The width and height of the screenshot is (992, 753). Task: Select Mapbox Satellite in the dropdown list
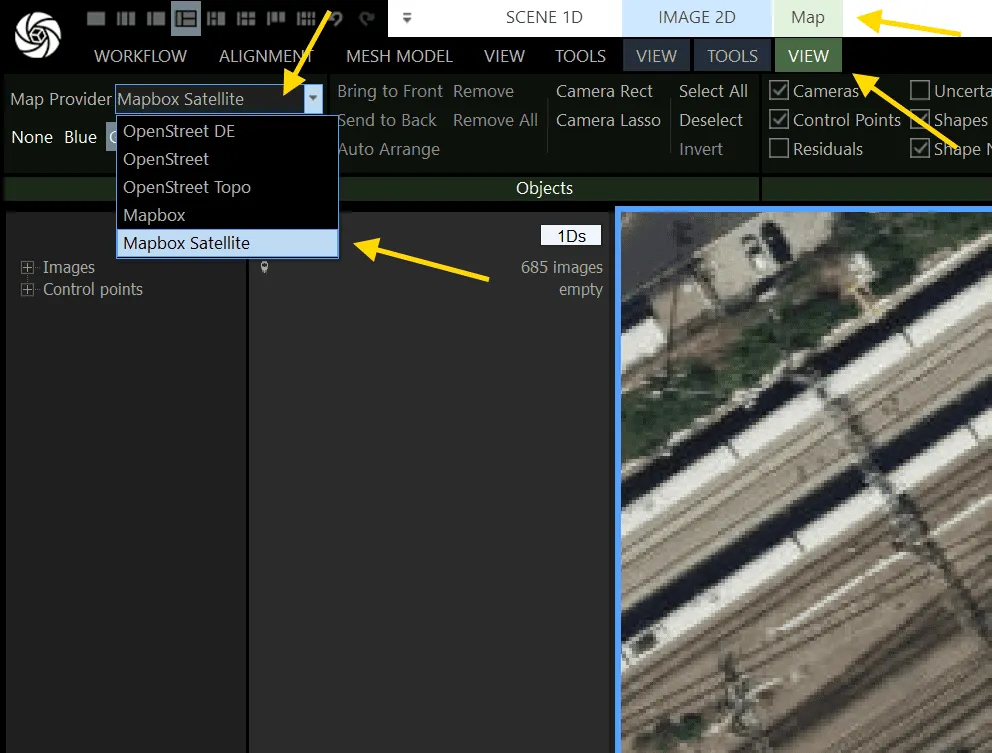click(x=227, y=243)
